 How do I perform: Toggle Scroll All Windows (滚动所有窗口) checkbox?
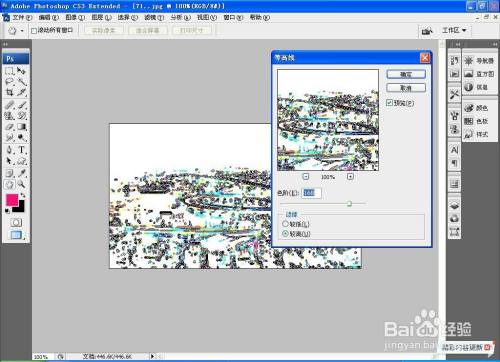[x=34, y=31]
